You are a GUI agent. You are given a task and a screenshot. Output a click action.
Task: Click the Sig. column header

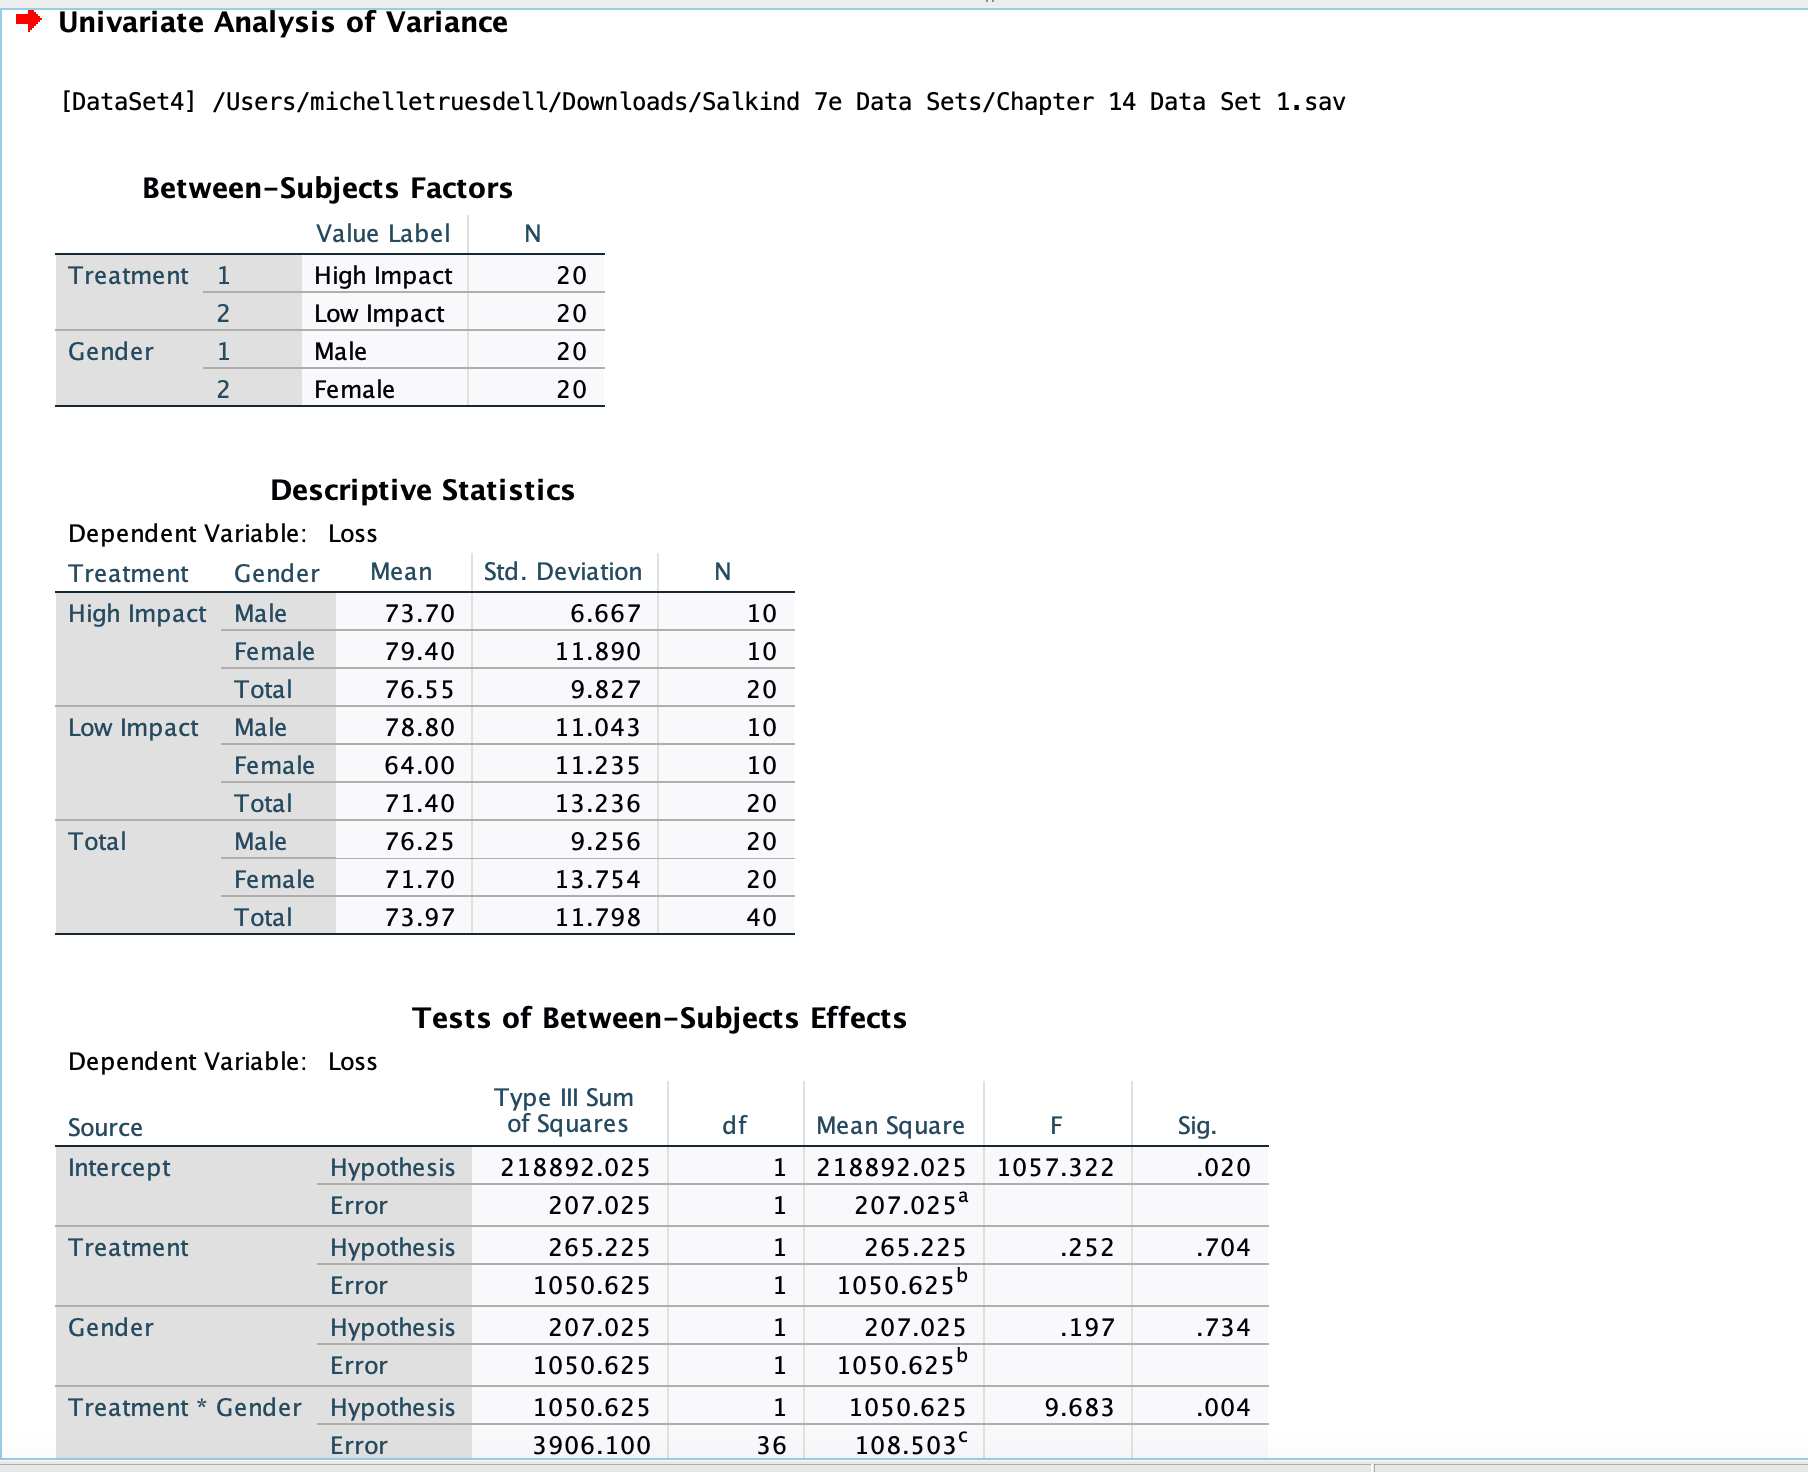pos(1197,1126)
